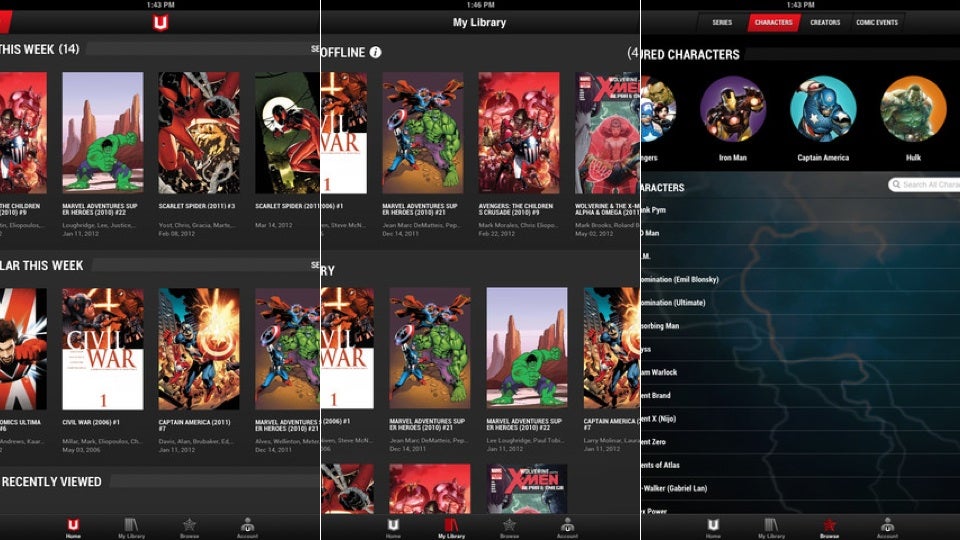Tap the Home icon on the Characters screen
Image resolution: width=960 pixels, height=540 pixels.
[713, 527]
